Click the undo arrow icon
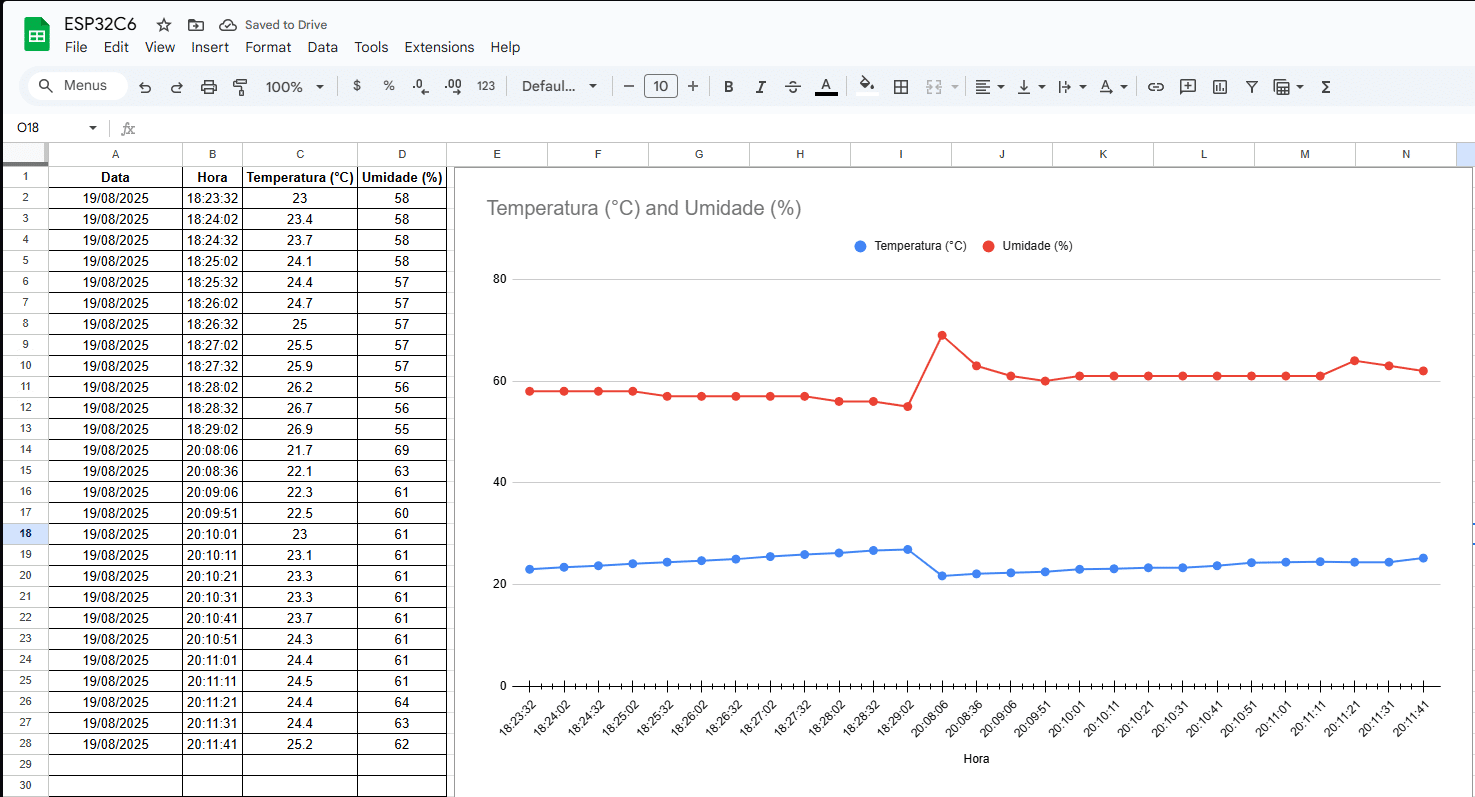 [x=145, y=87]
